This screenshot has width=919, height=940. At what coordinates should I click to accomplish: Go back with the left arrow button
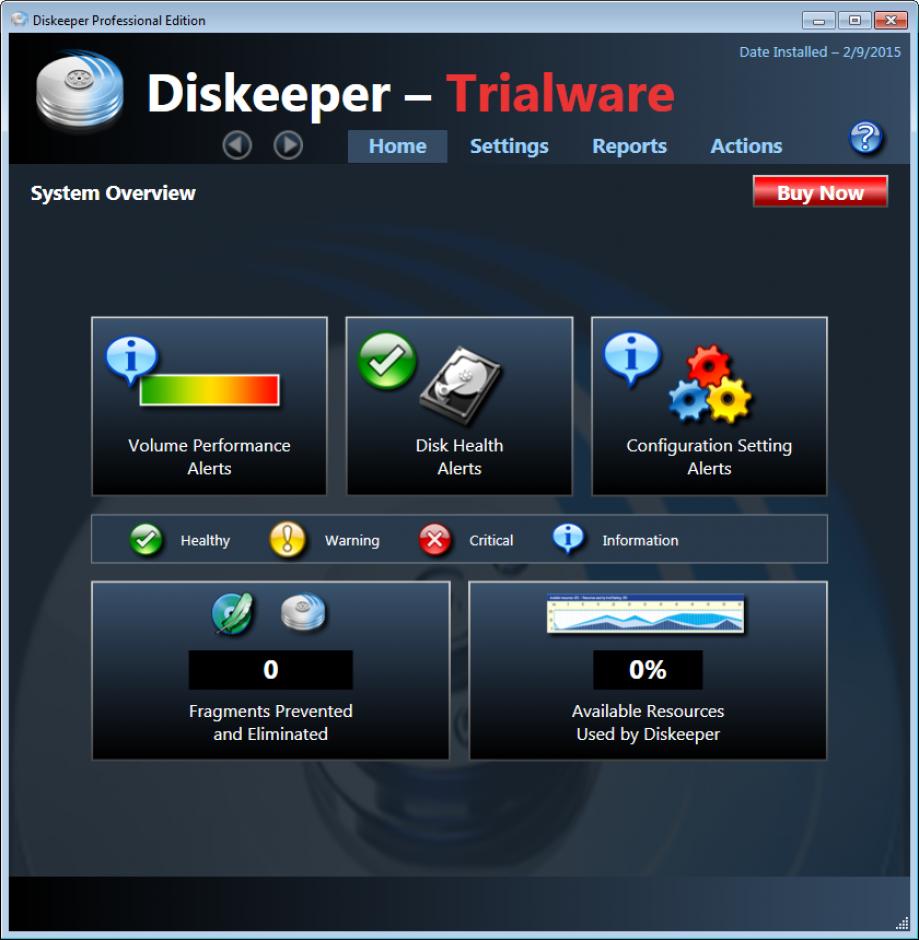(x=237, y=145)
